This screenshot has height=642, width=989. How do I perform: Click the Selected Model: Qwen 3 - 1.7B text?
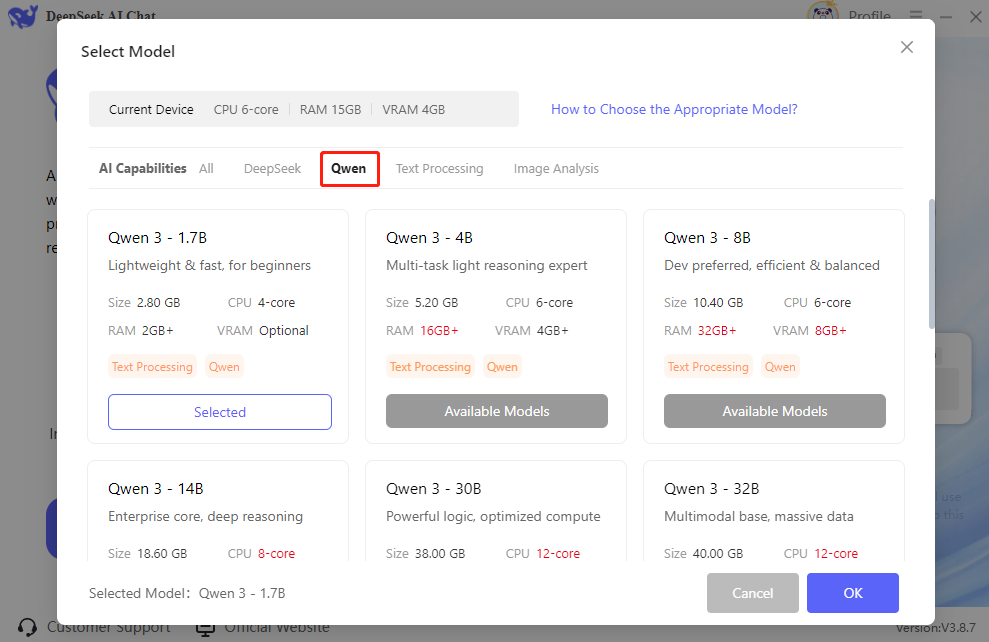point(187,593)
